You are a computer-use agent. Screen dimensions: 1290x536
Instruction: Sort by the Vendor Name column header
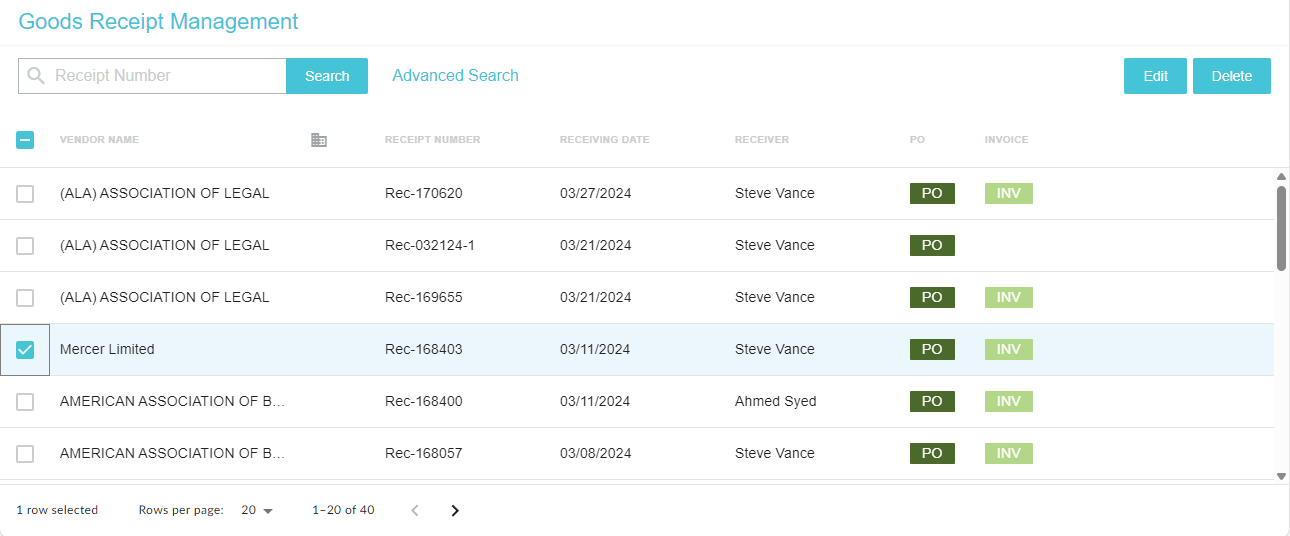[x=99, y=140]
